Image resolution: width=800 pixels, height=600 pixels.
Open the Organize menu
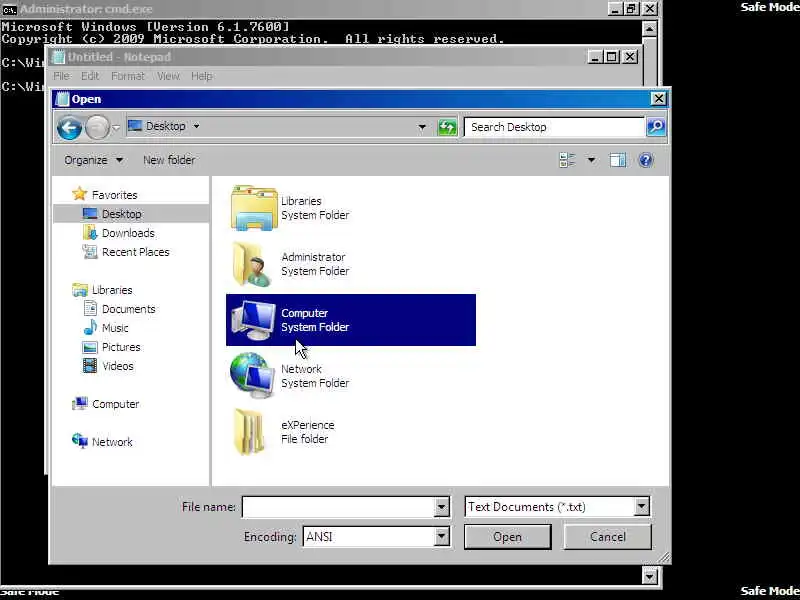pos(93,160)
